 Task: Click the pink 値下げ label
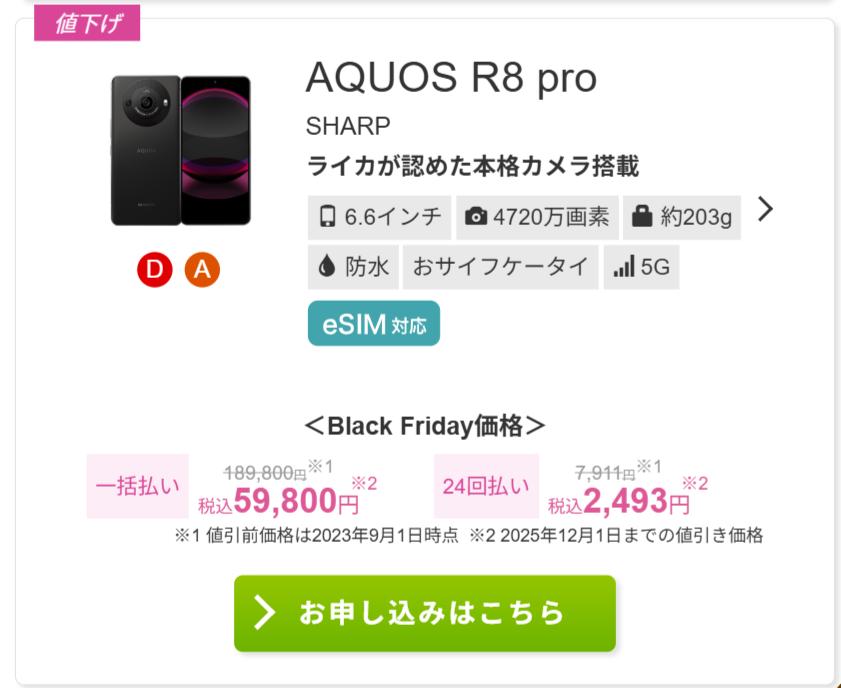click(x=88, y=23)
